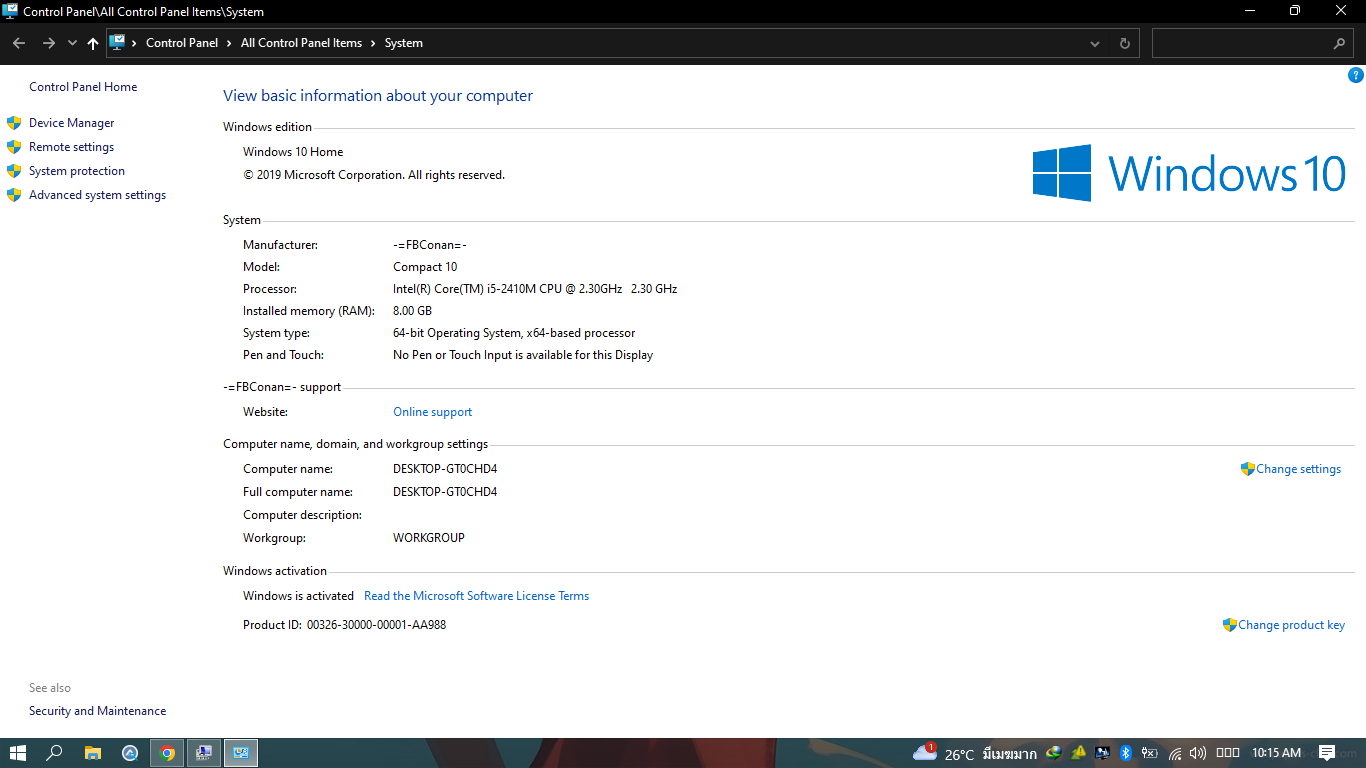This screenshot has width=1366, height=768.
Task: Click the Bluetooth tray icon
Action: 1125,753
